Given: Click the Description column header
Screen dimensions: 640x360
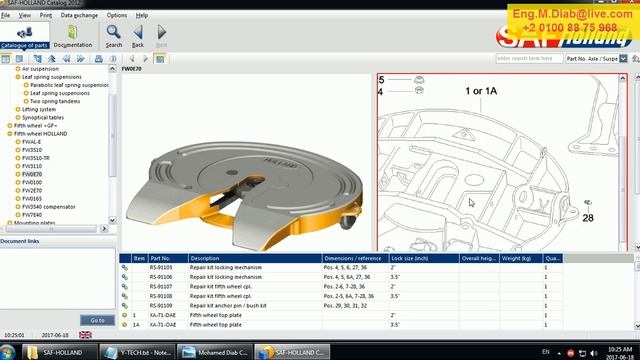Looking at the screenshot, I should 255,258.
